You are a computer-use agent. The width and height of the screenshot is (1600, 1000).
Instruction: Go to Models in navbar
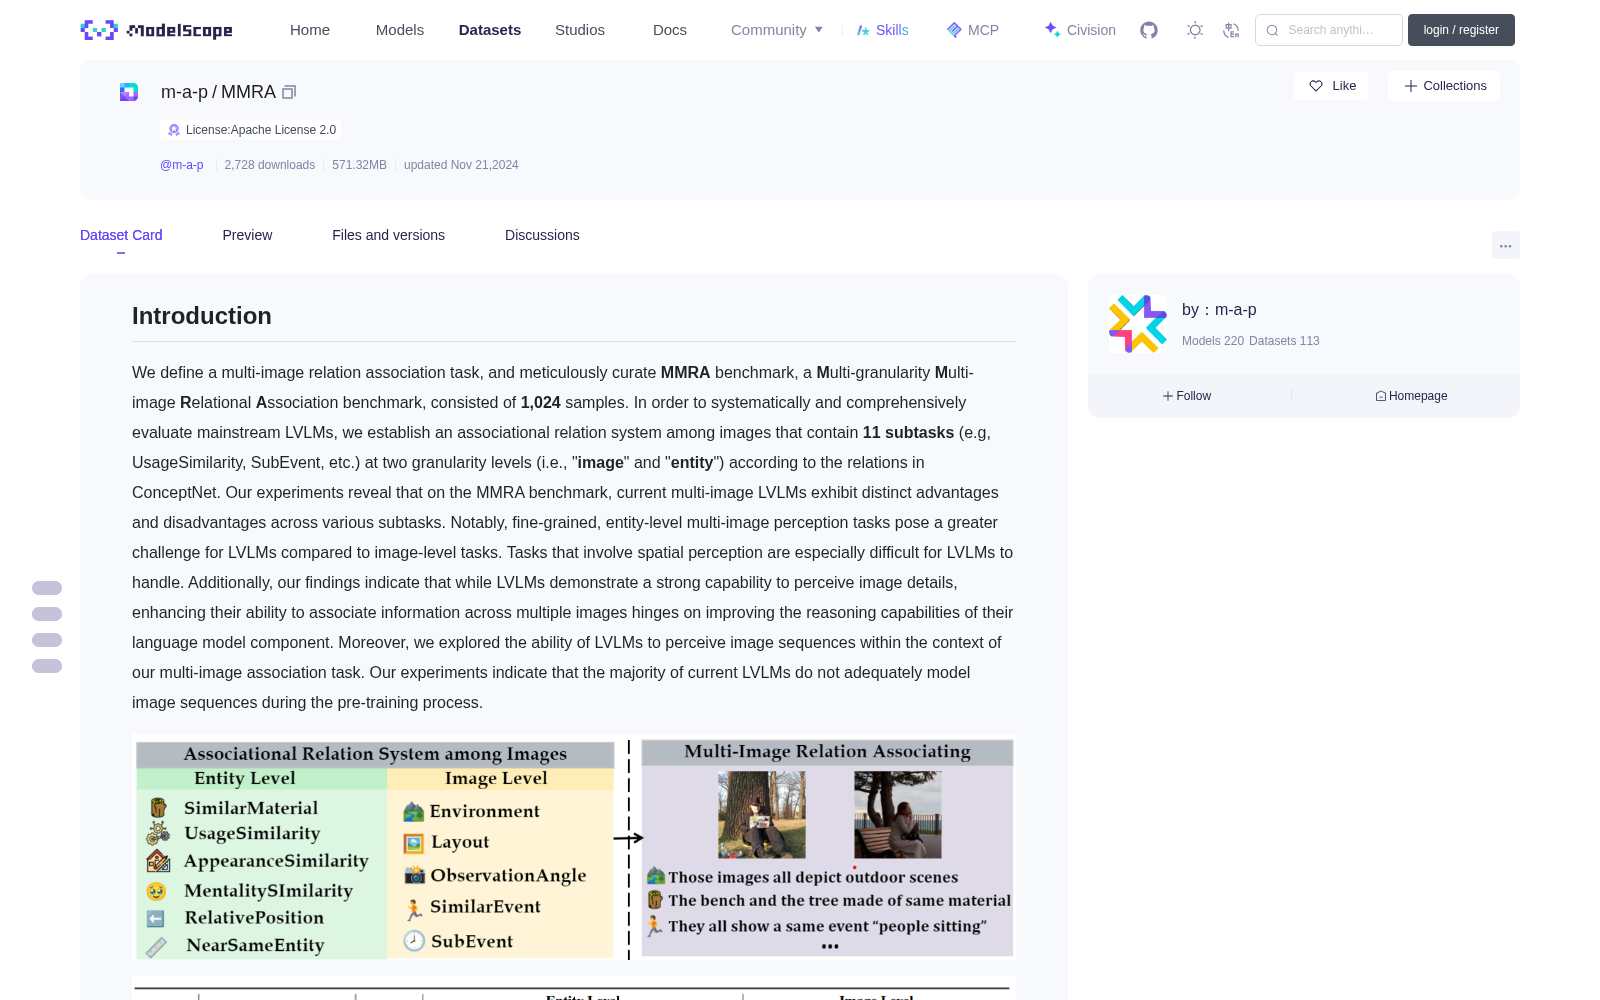click(400, 30)
